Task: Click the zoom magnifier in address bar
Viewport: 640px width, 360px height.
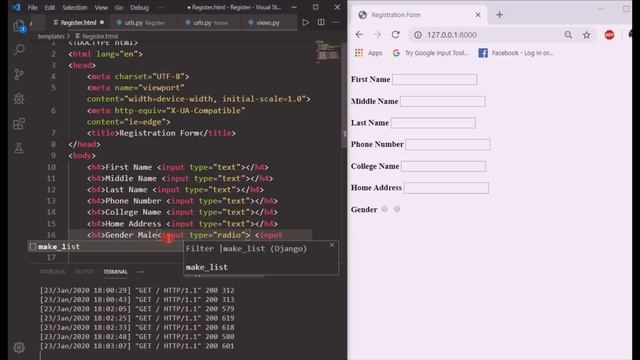Action: point(568,35)
